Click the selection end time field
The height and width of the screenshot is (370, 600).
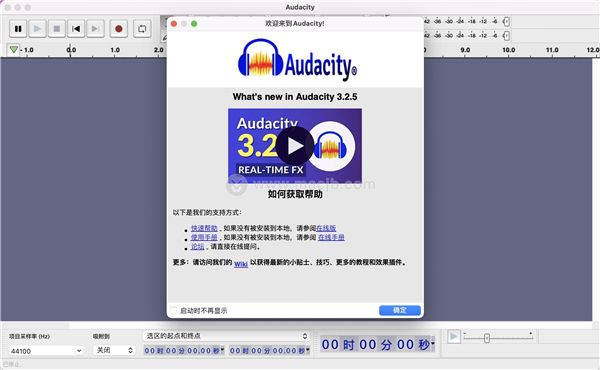(267, 350)
